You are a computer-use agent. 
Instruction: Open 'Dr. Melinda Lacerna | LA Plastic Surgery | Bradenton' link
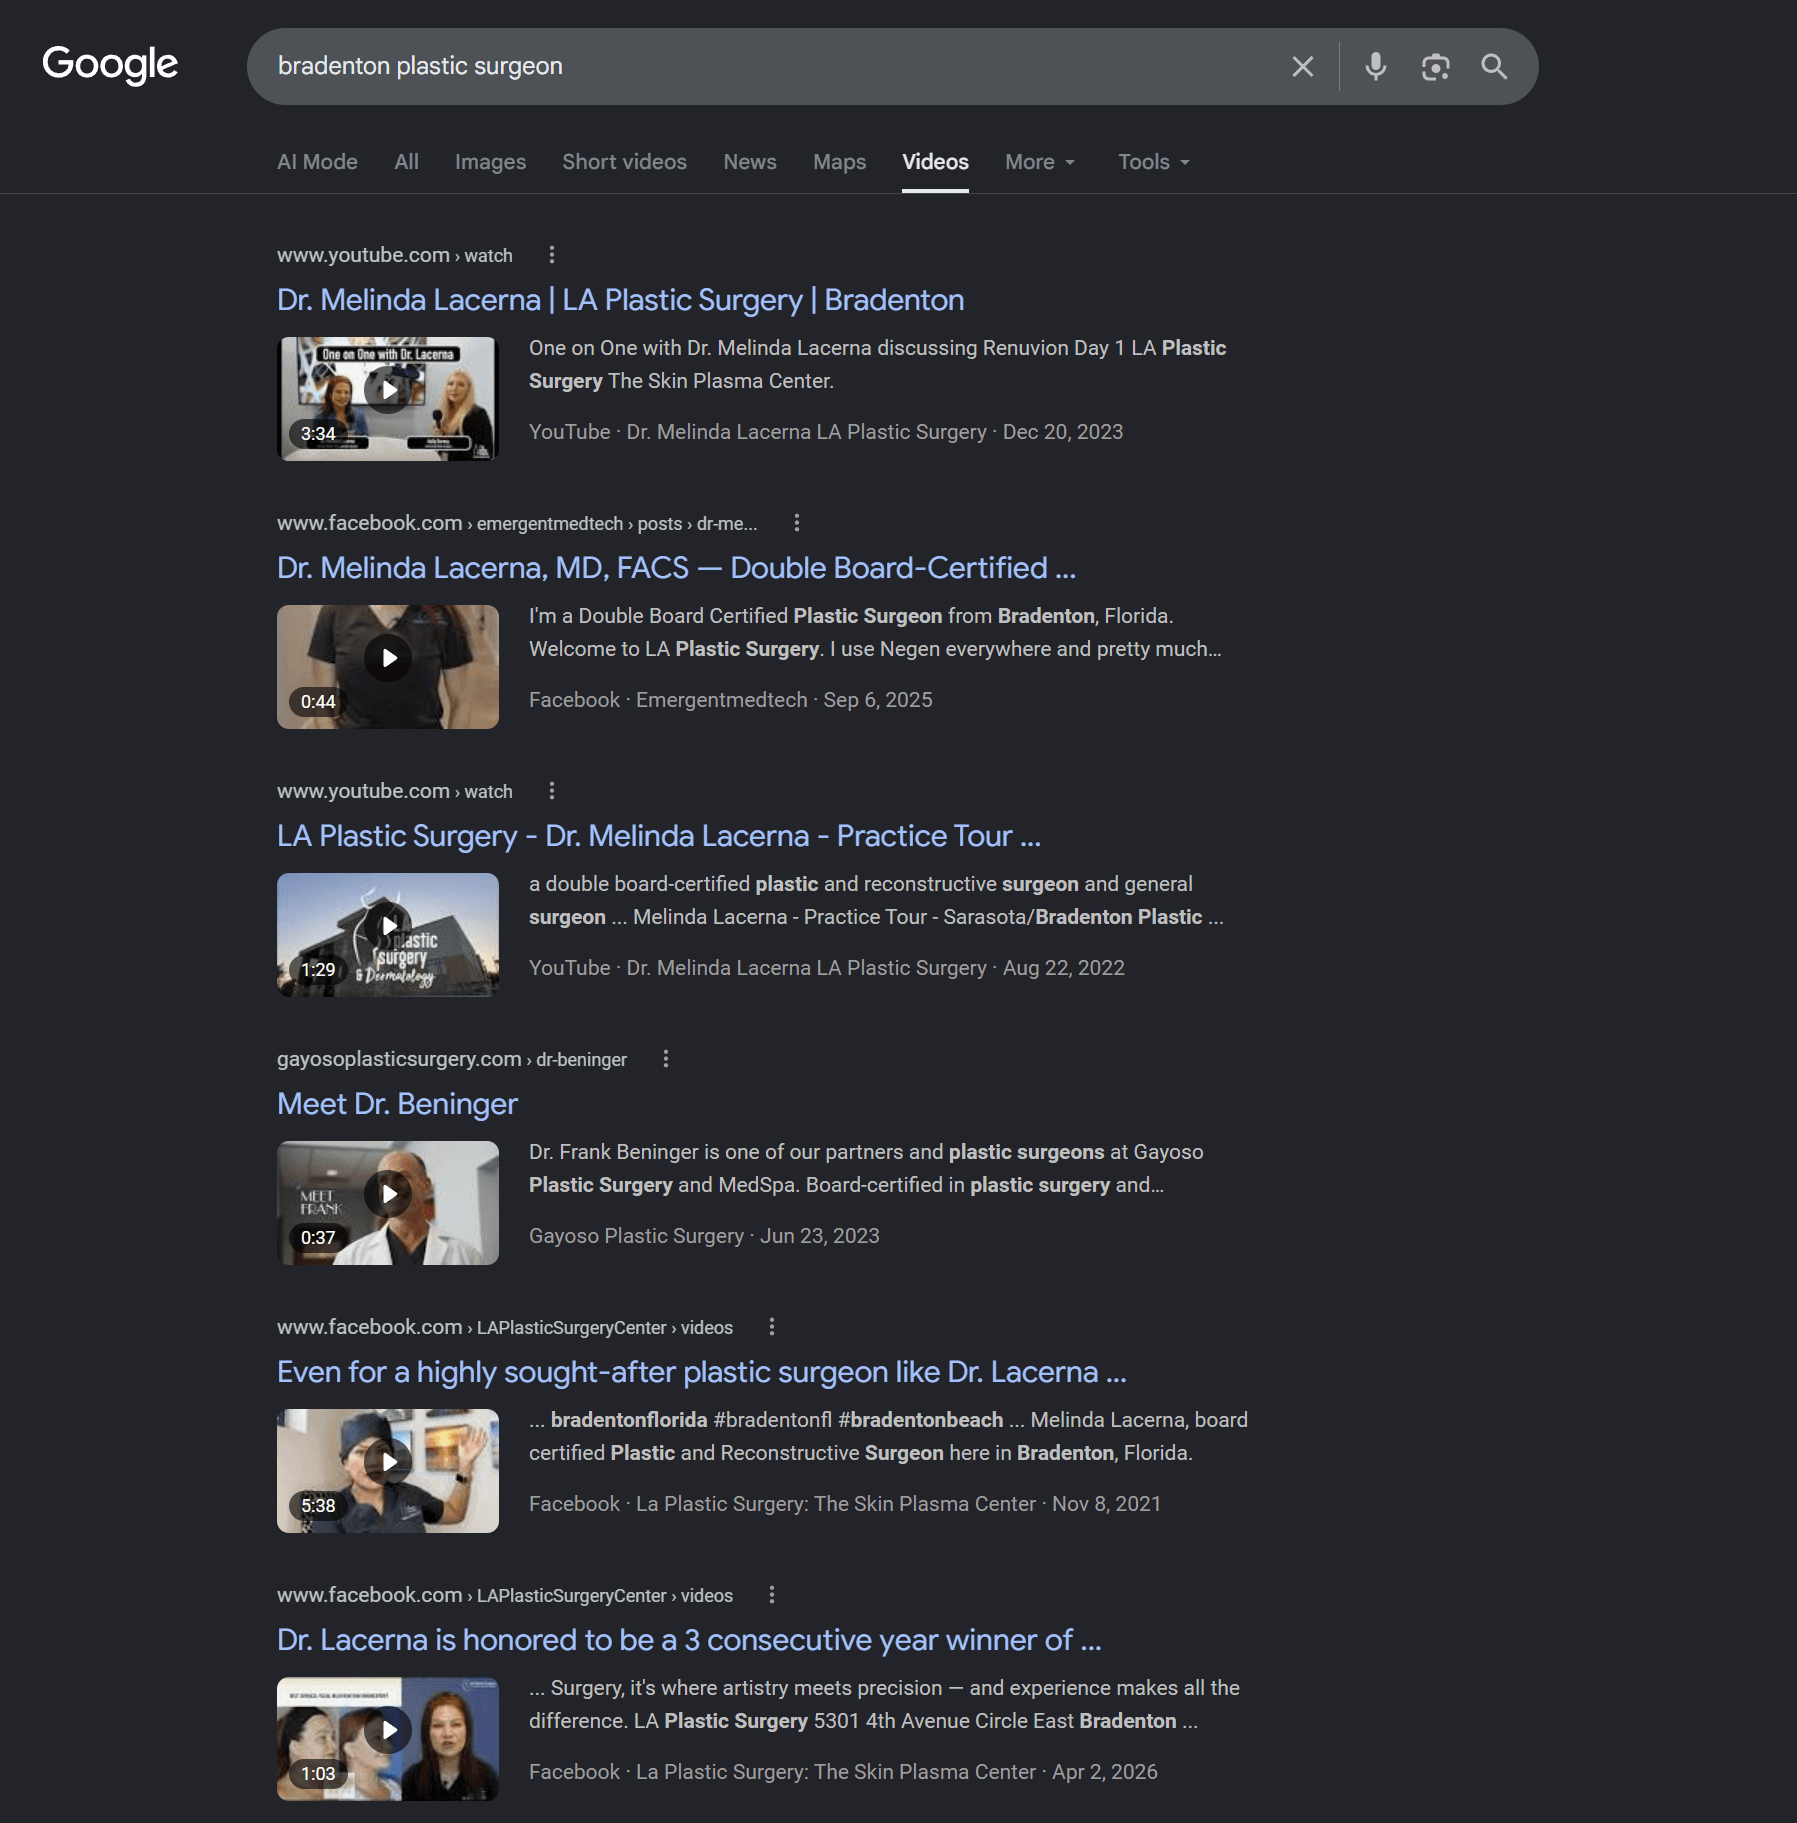coord(620,300)
